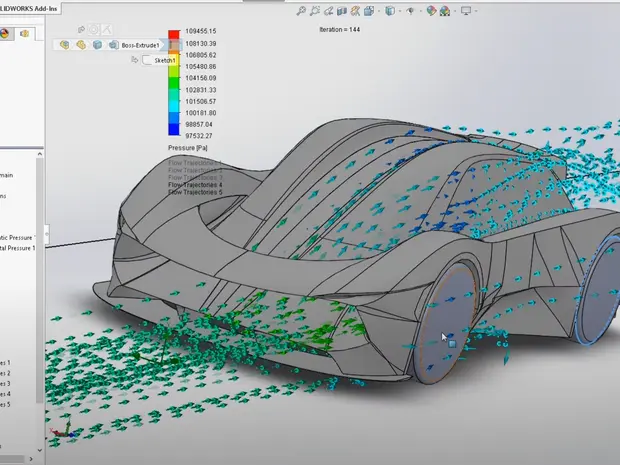Image resolution: width=620 pixels, height=465 pixels.
Task: Click the green middle of pressure legend
Action: pyautogui.click(x=174, y=83)
